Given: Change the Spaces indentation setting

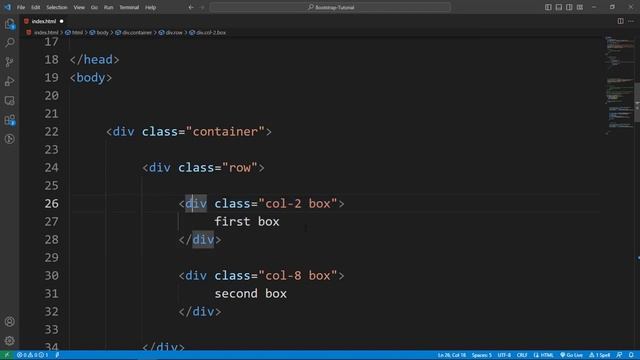Looking at the screenshot, I should pos(482,355).
